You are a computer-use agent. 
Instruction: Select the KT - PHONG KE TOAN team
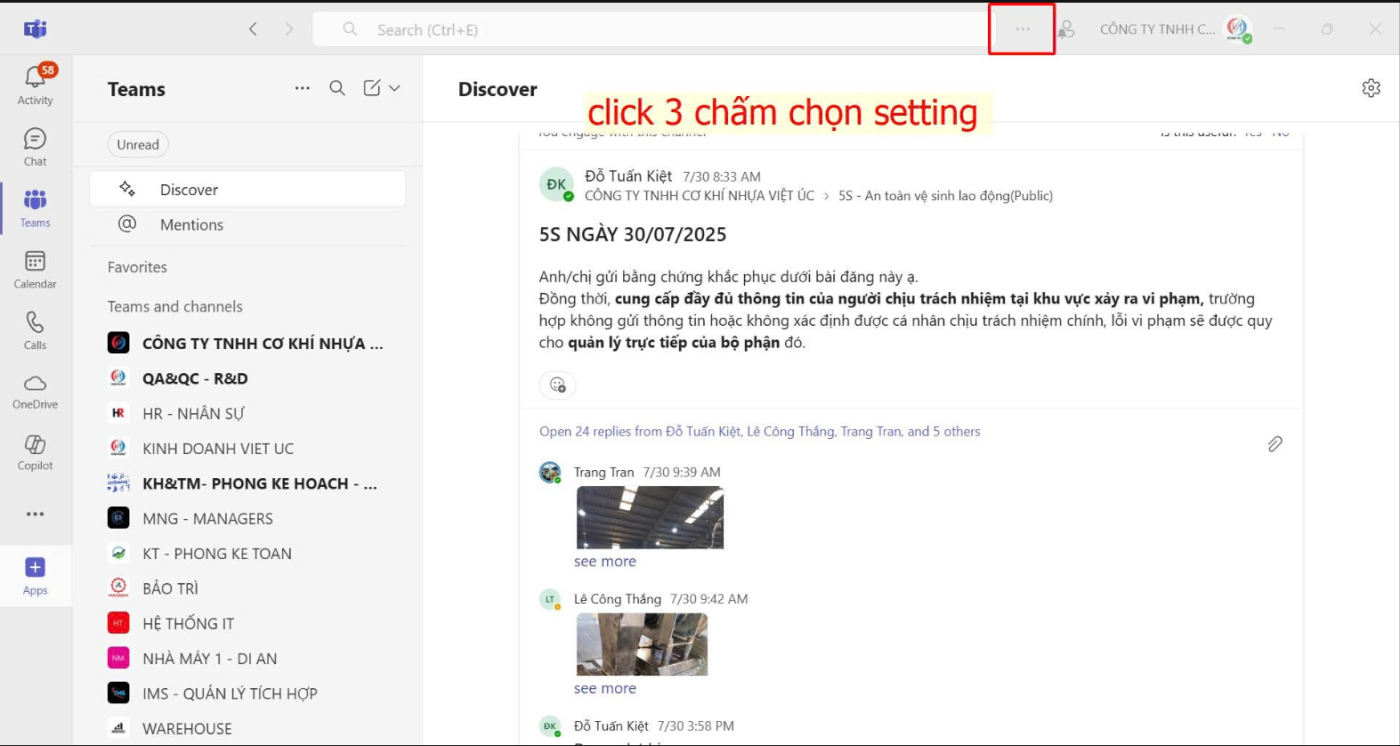pyautogui.click(x=248, y=553)
